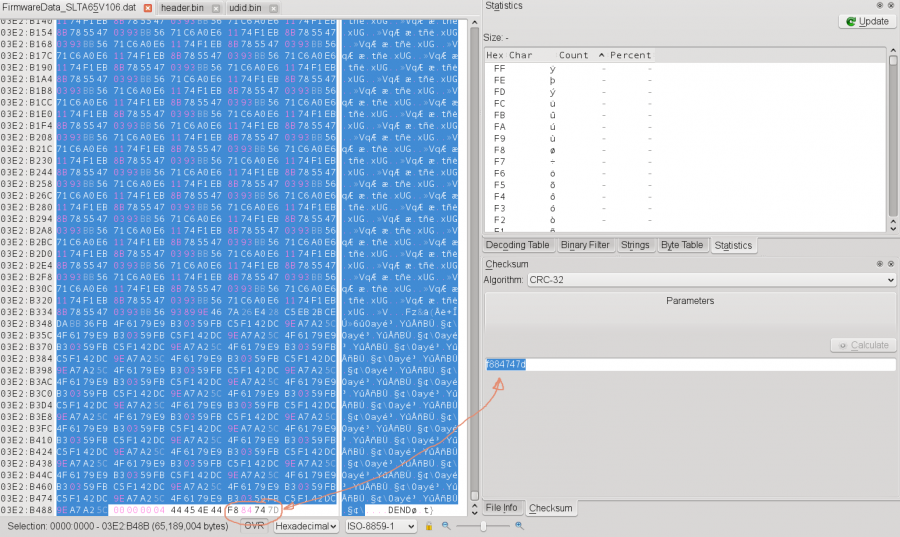Adjust the zoom slider in status bar
The height and width of the screenshot is (537, 900).
[x=483, y=526]
